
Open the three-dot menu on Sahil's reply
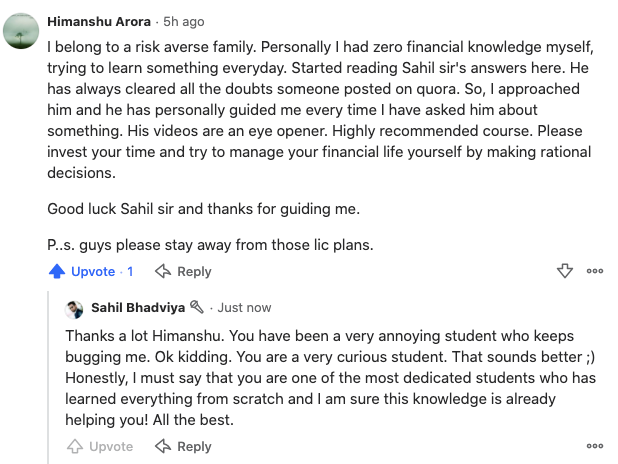(595, 446)
